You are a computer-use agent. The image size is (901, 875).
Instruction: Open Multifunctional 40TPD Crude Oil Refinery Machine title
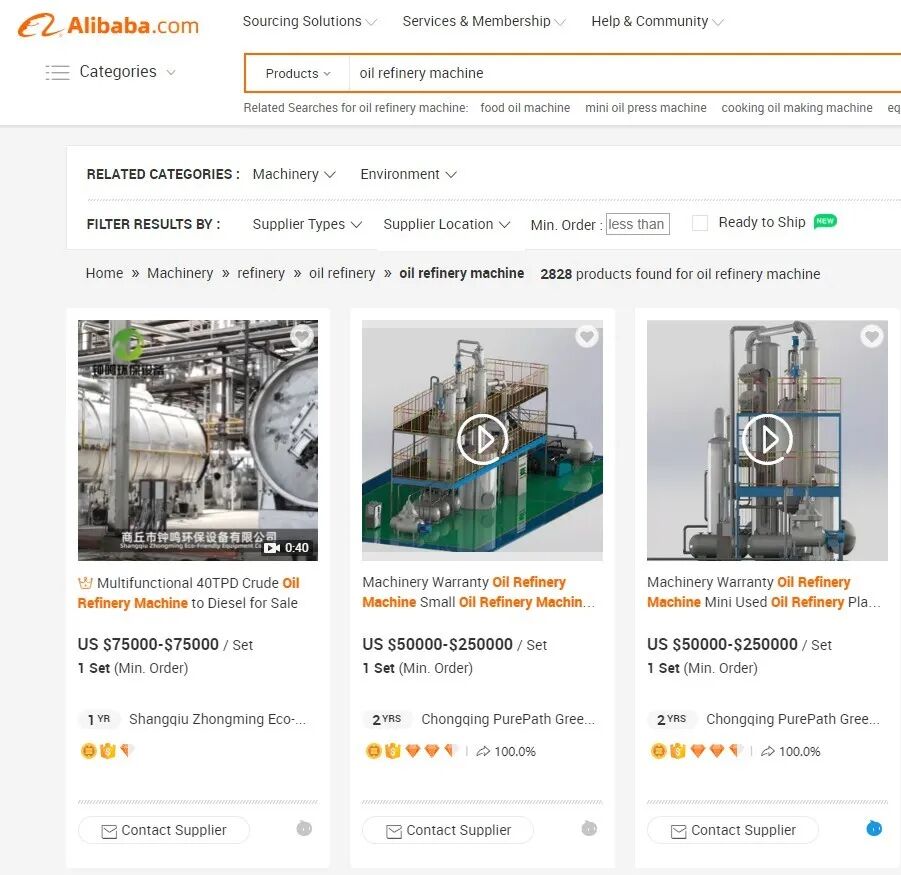pyautogui.click(x=188, y=593)
